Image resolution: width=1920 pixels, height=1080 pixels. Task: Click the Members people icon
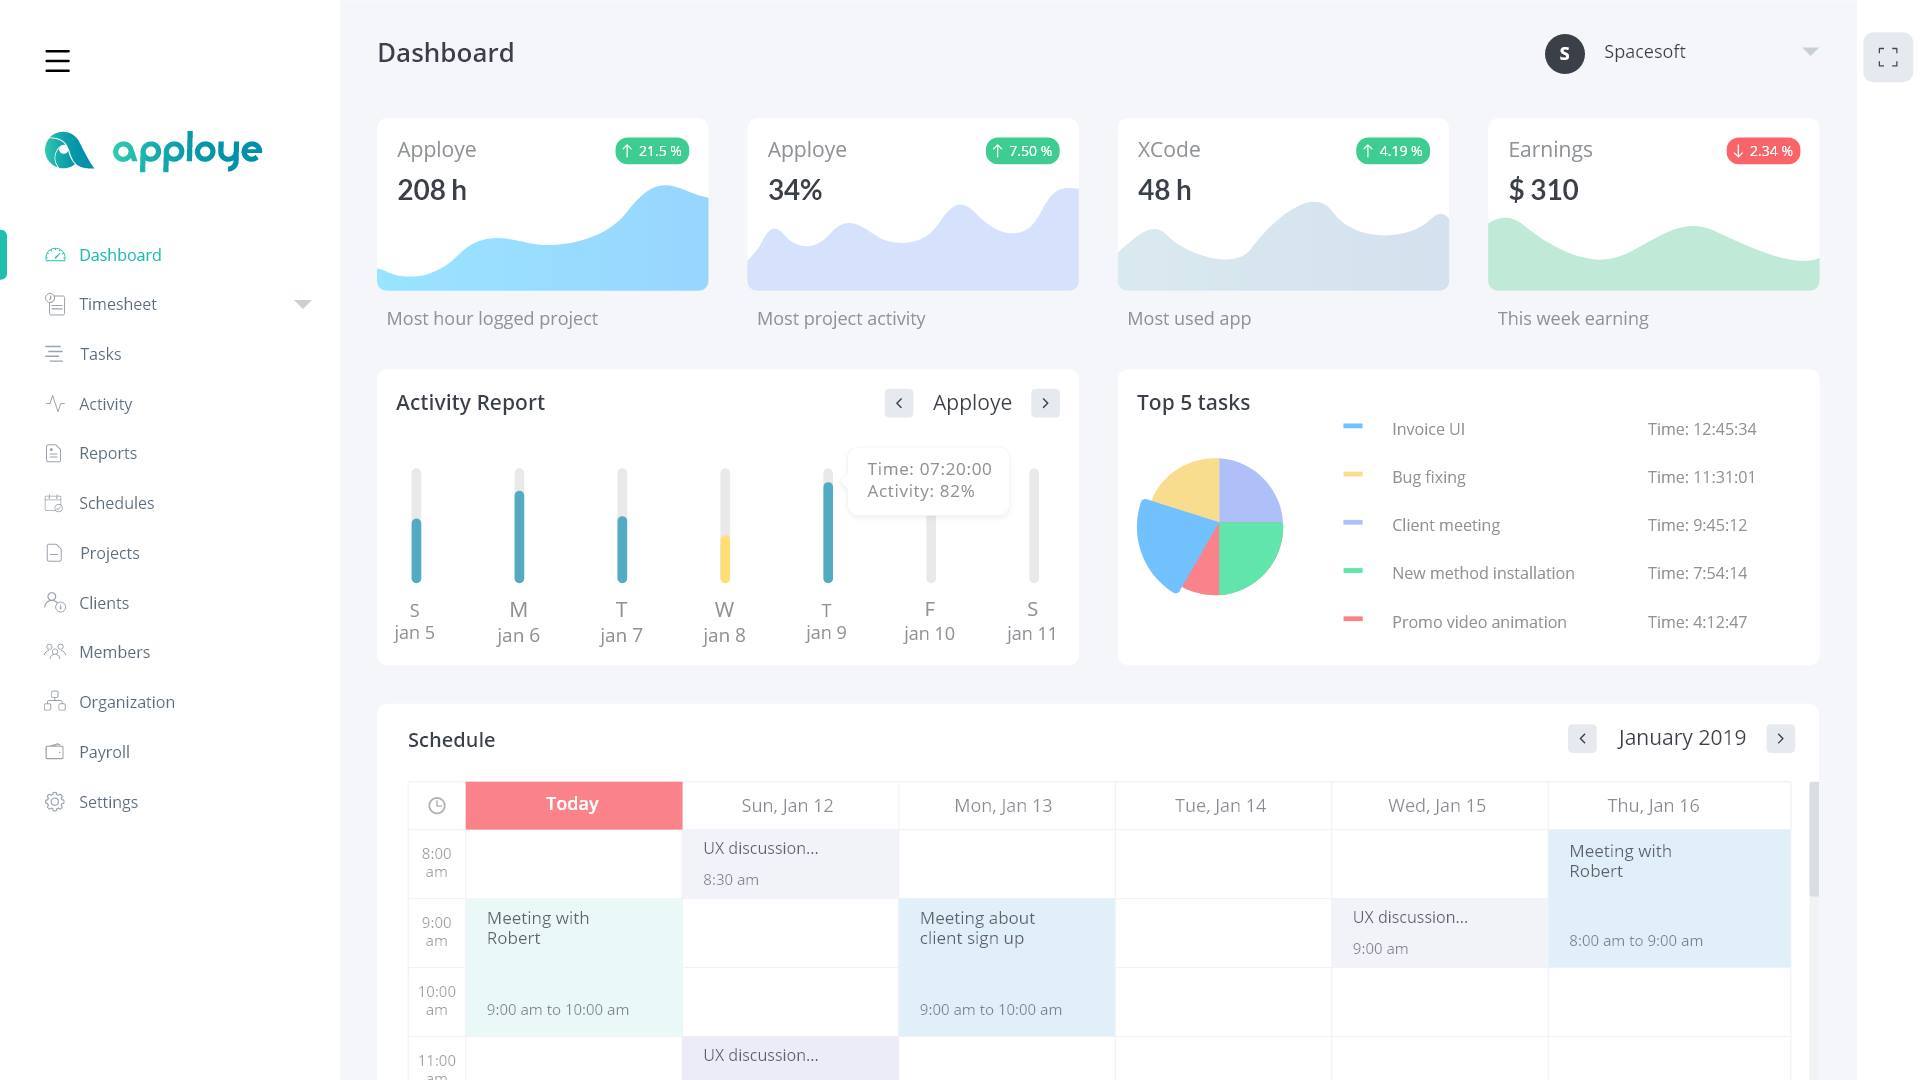coord(54,652)
